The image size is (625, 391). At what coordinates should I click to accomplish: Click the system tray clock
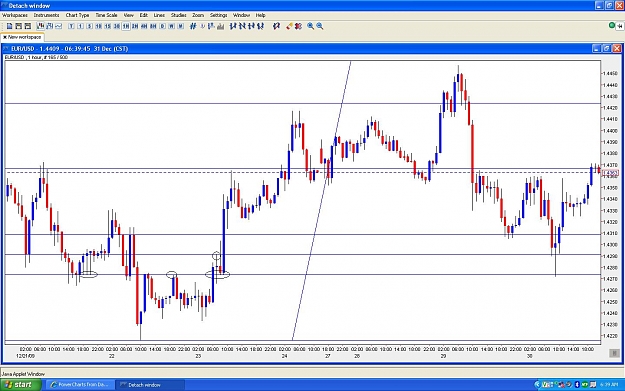[609, 385]
